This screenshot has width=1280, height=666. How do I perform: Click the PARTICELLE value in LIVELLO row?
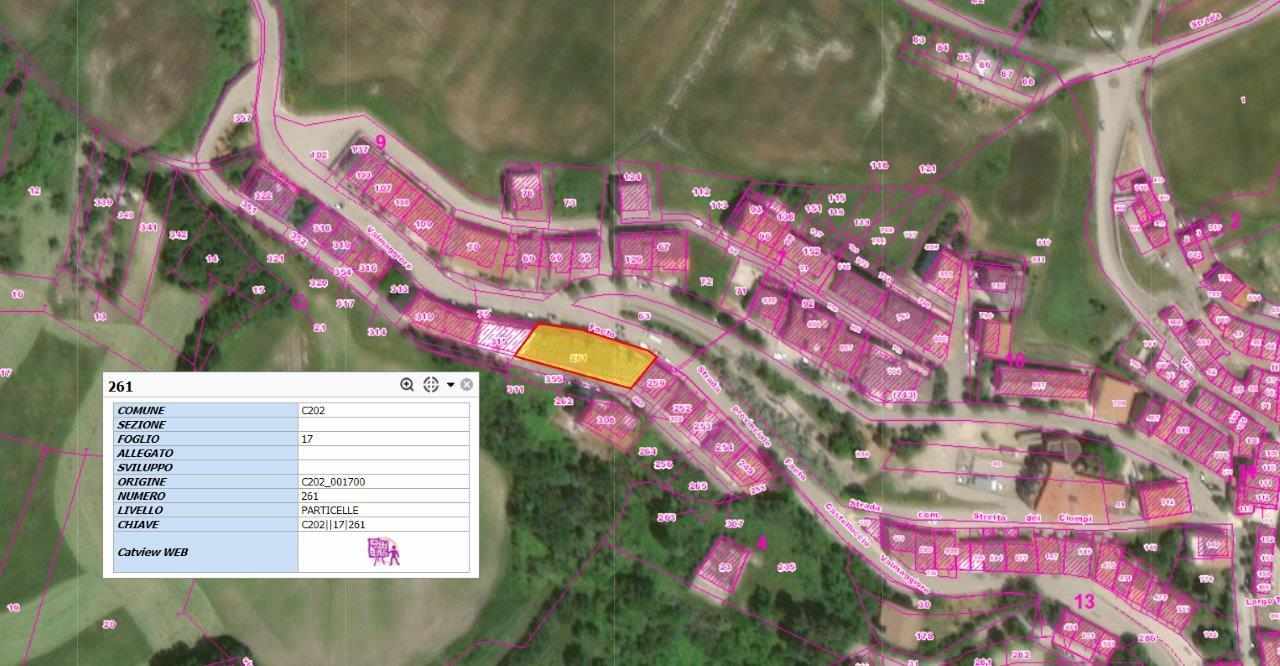(383, 510)
